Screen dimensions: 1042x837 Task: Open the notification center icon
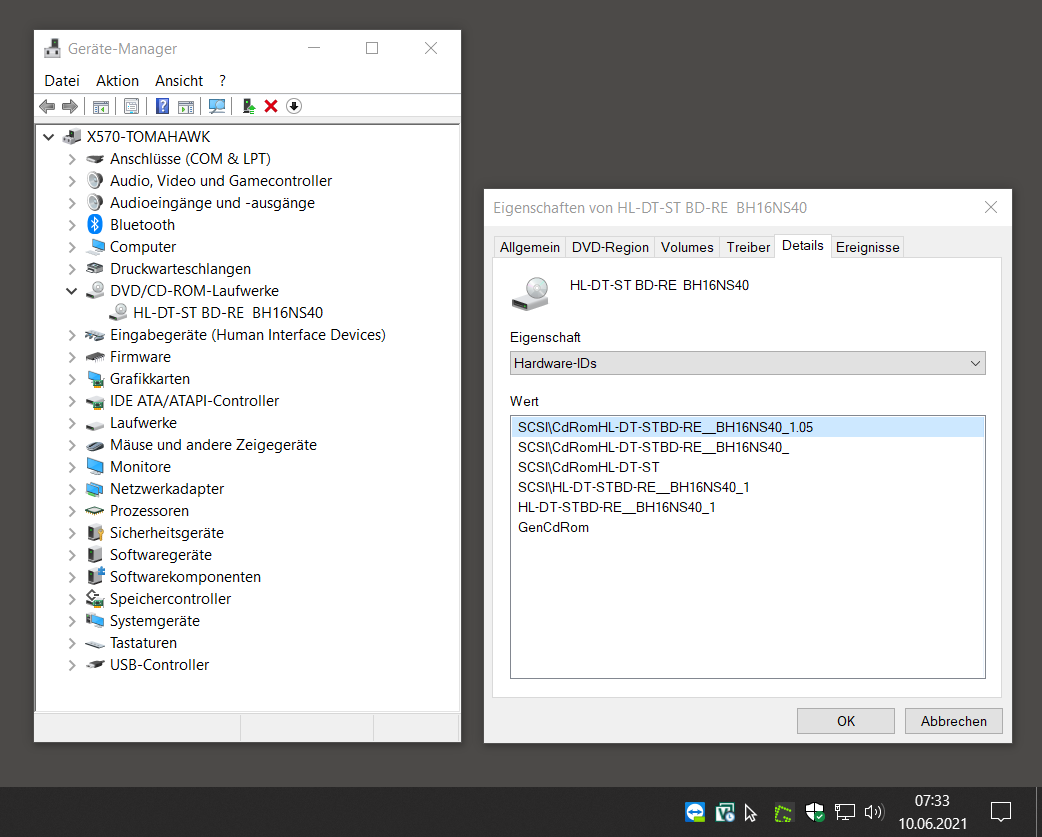click(1001, 812)
